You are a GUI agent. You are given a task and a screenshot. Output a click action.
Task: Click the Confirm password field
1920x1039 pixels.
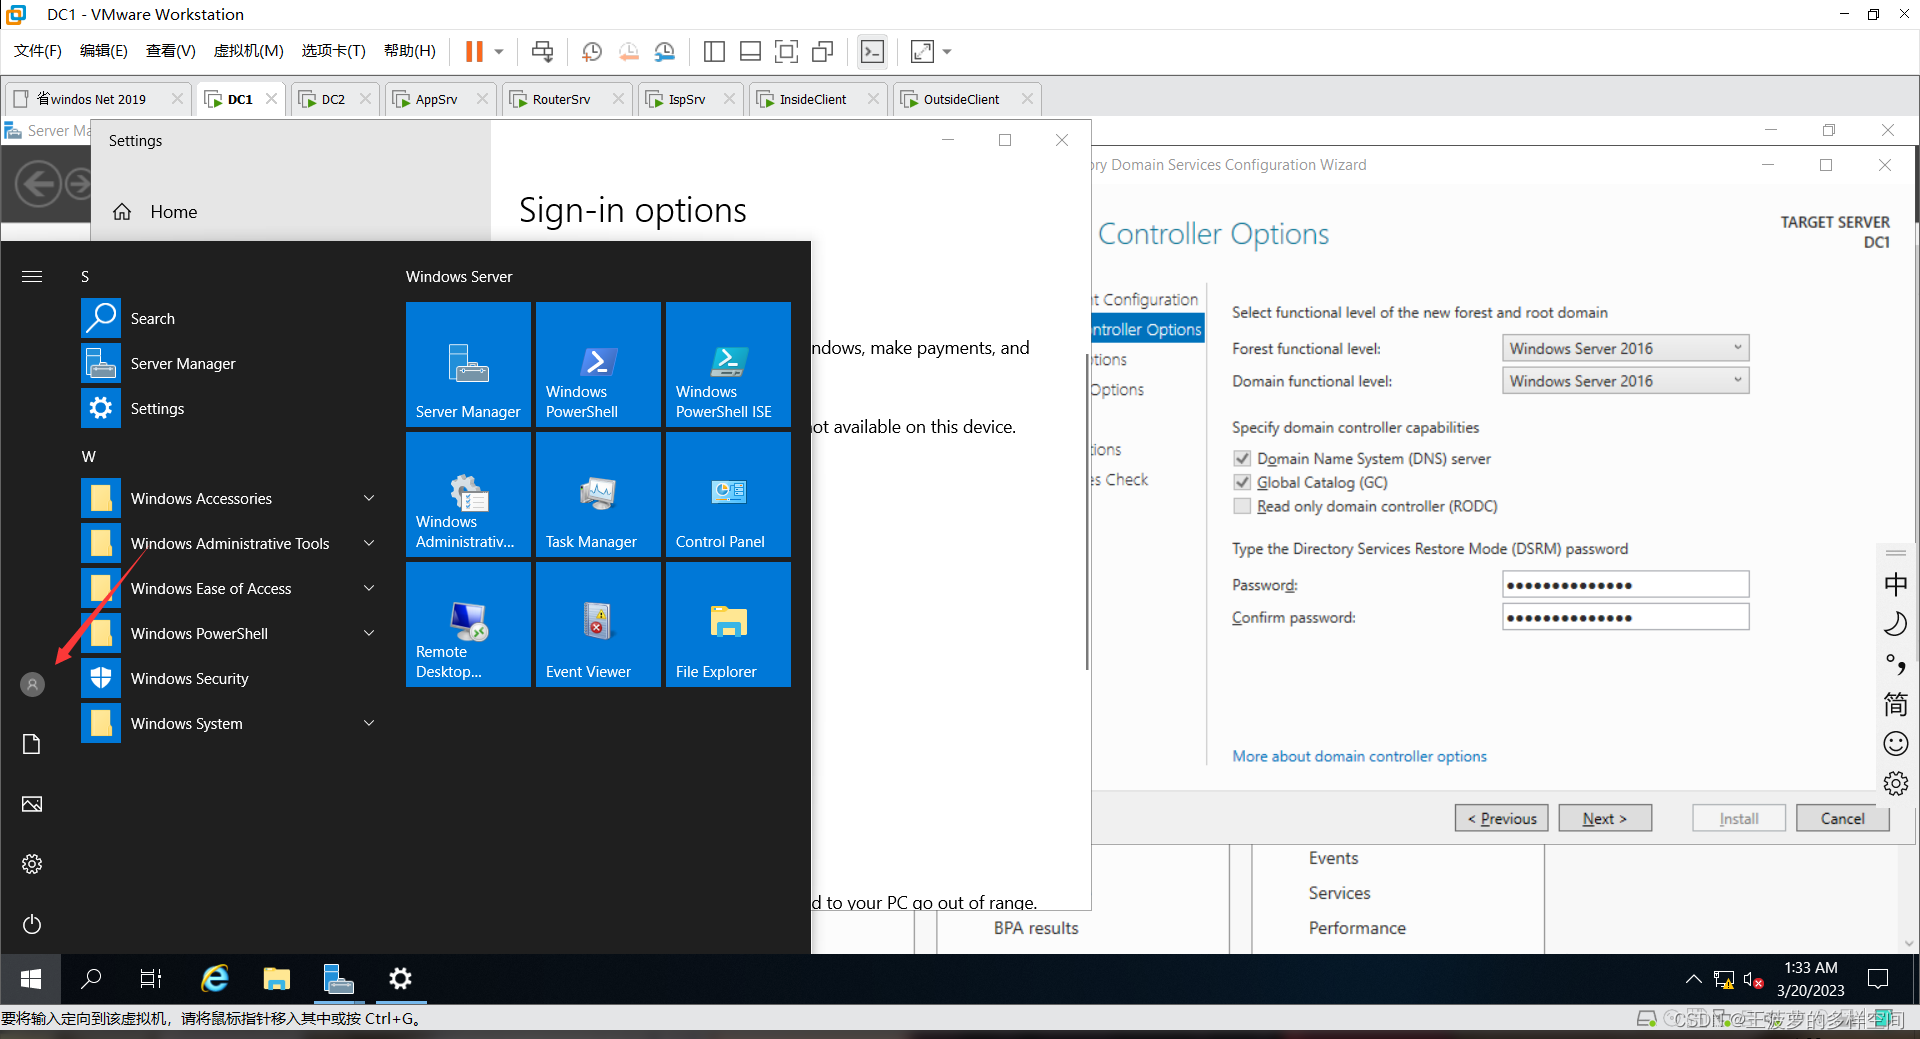click(x=1625, y=617)
